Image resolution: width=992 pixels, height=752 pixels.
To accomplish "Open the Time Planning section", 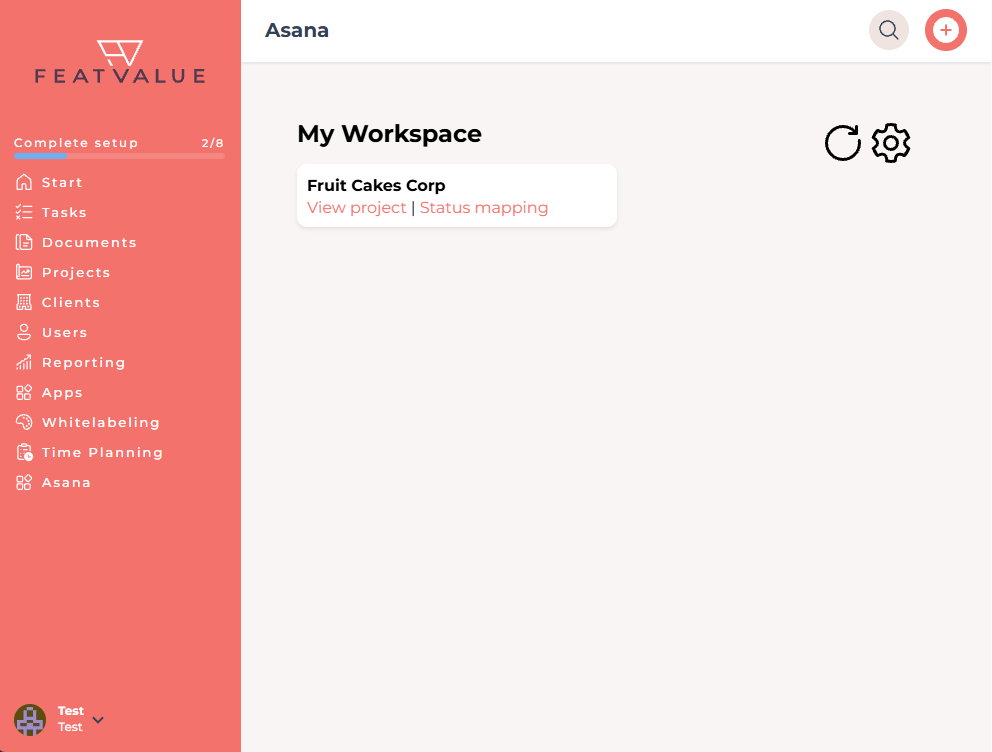I will [24, 452].
